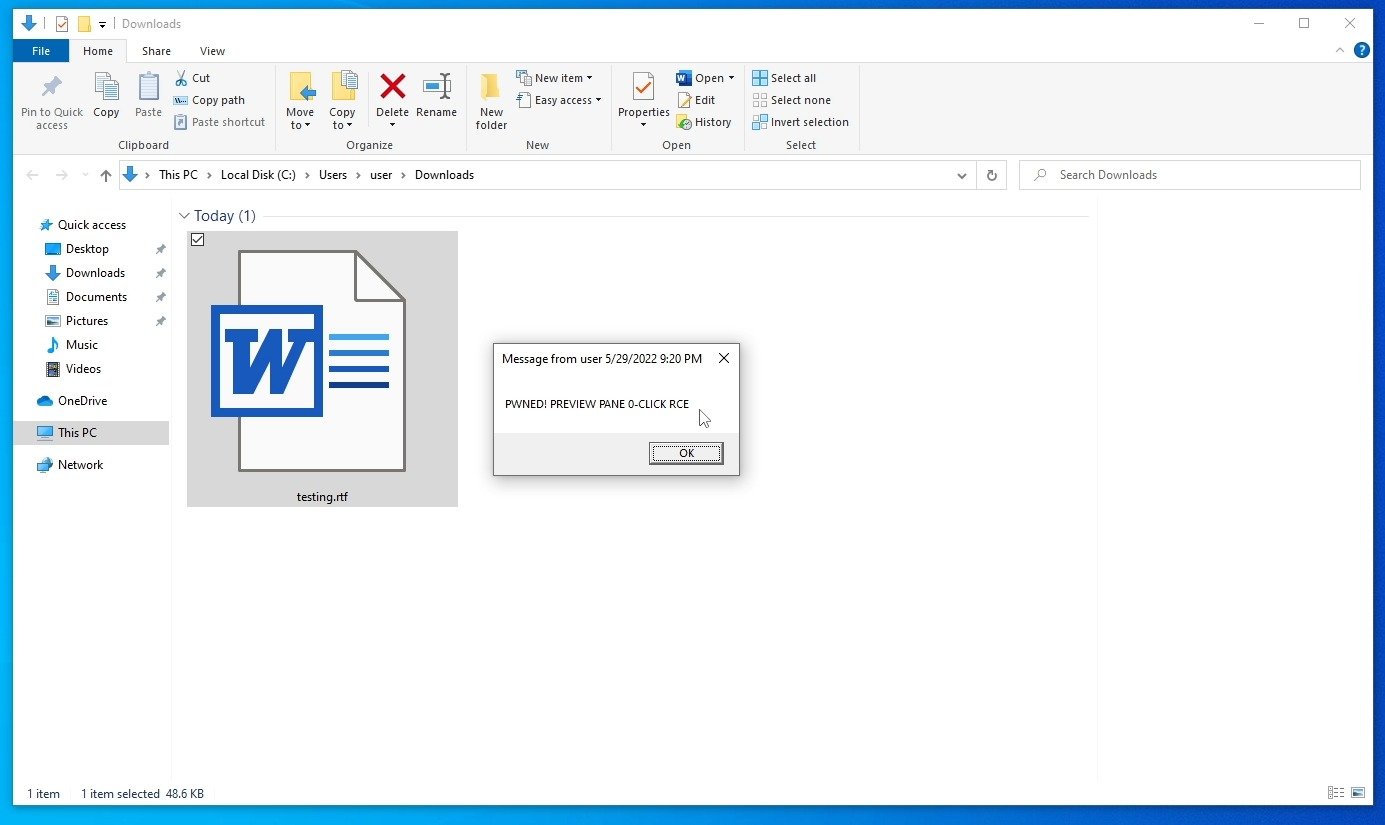Click the Copy path icon
This screenshot has height=825, width=1385.
tap(181, 100)
